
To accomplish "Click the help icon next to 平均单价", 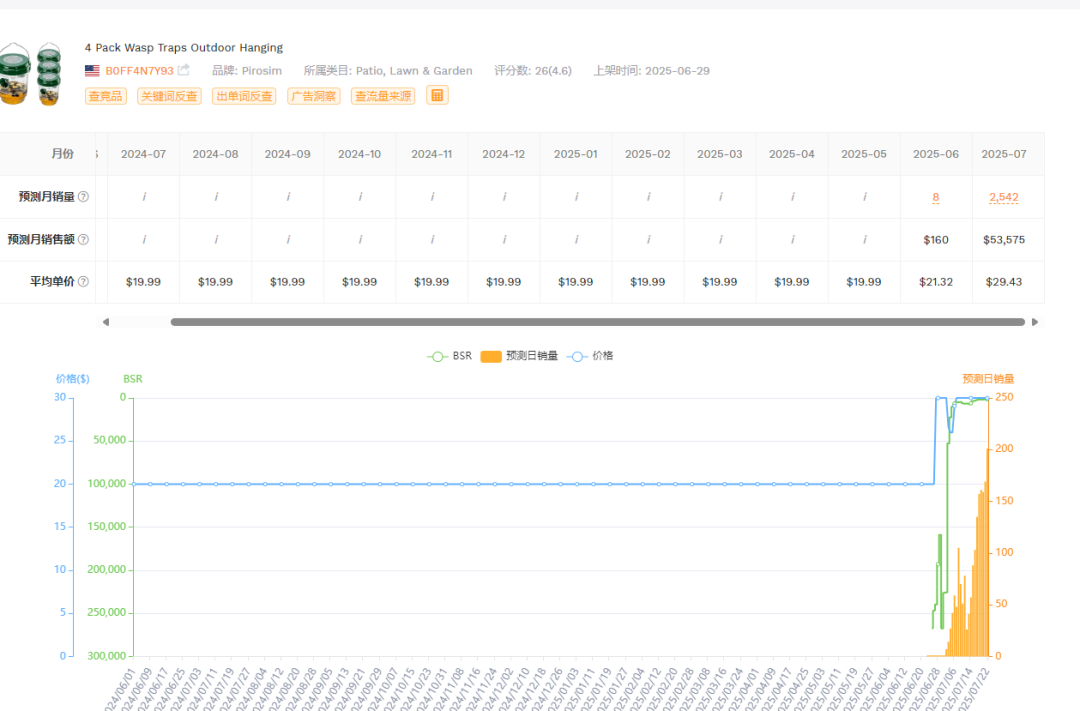I will 83,281.
